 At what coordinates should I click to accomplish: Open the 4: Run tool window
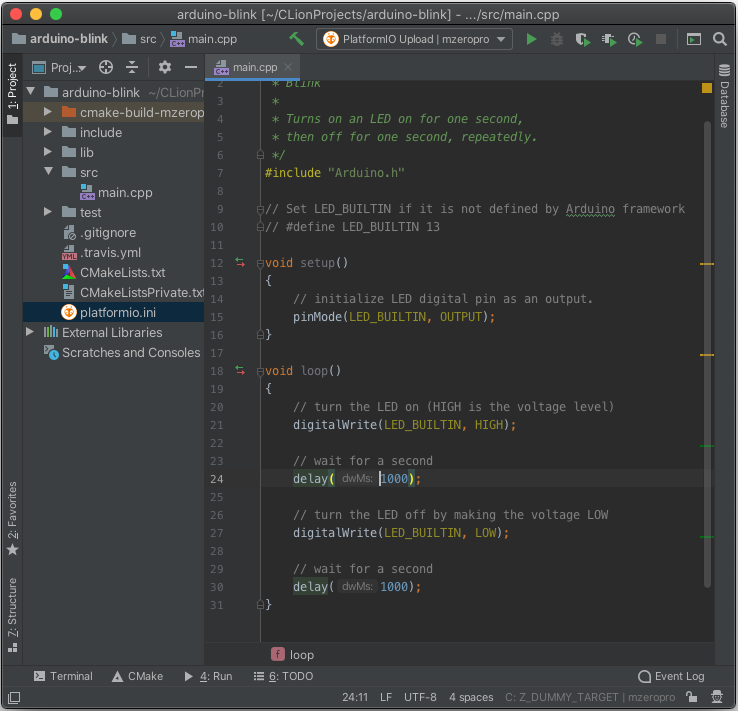209,676
